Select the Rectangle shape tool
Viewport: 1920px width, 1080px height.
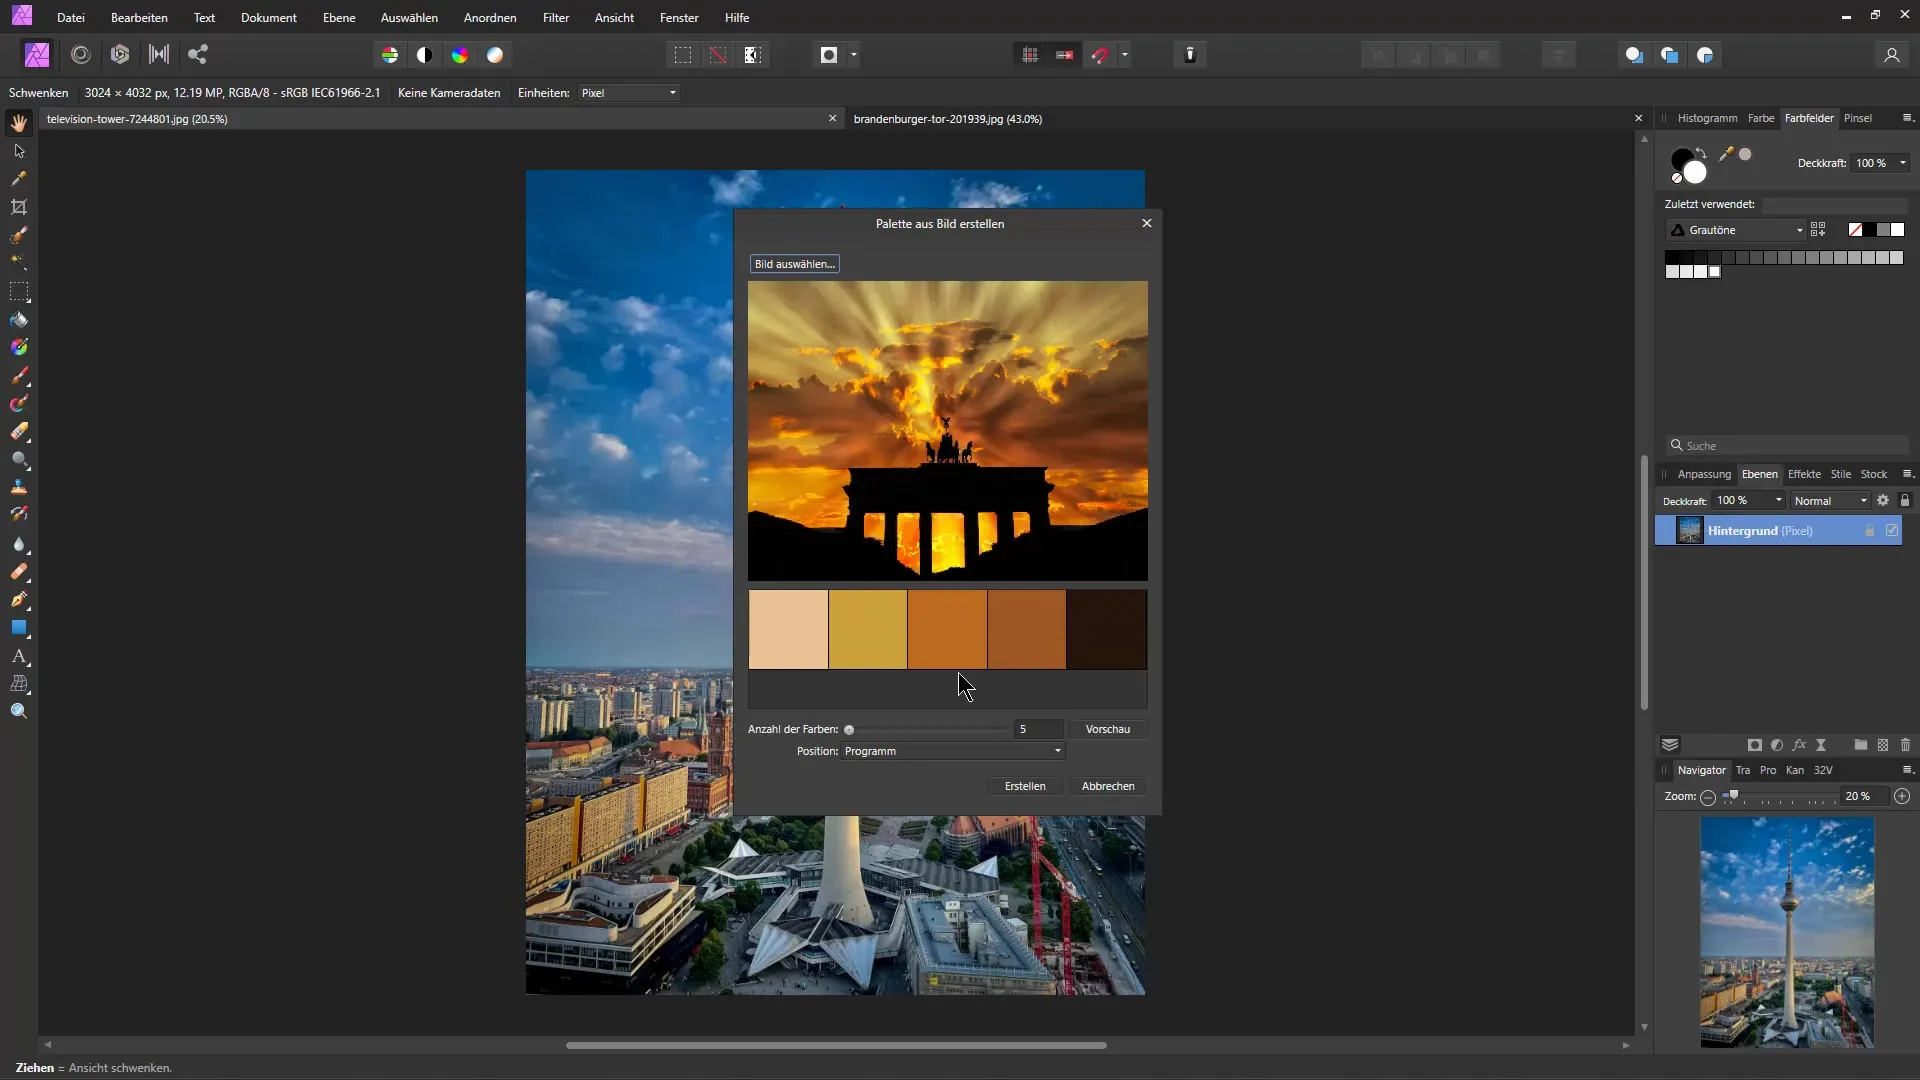[19, 628]
